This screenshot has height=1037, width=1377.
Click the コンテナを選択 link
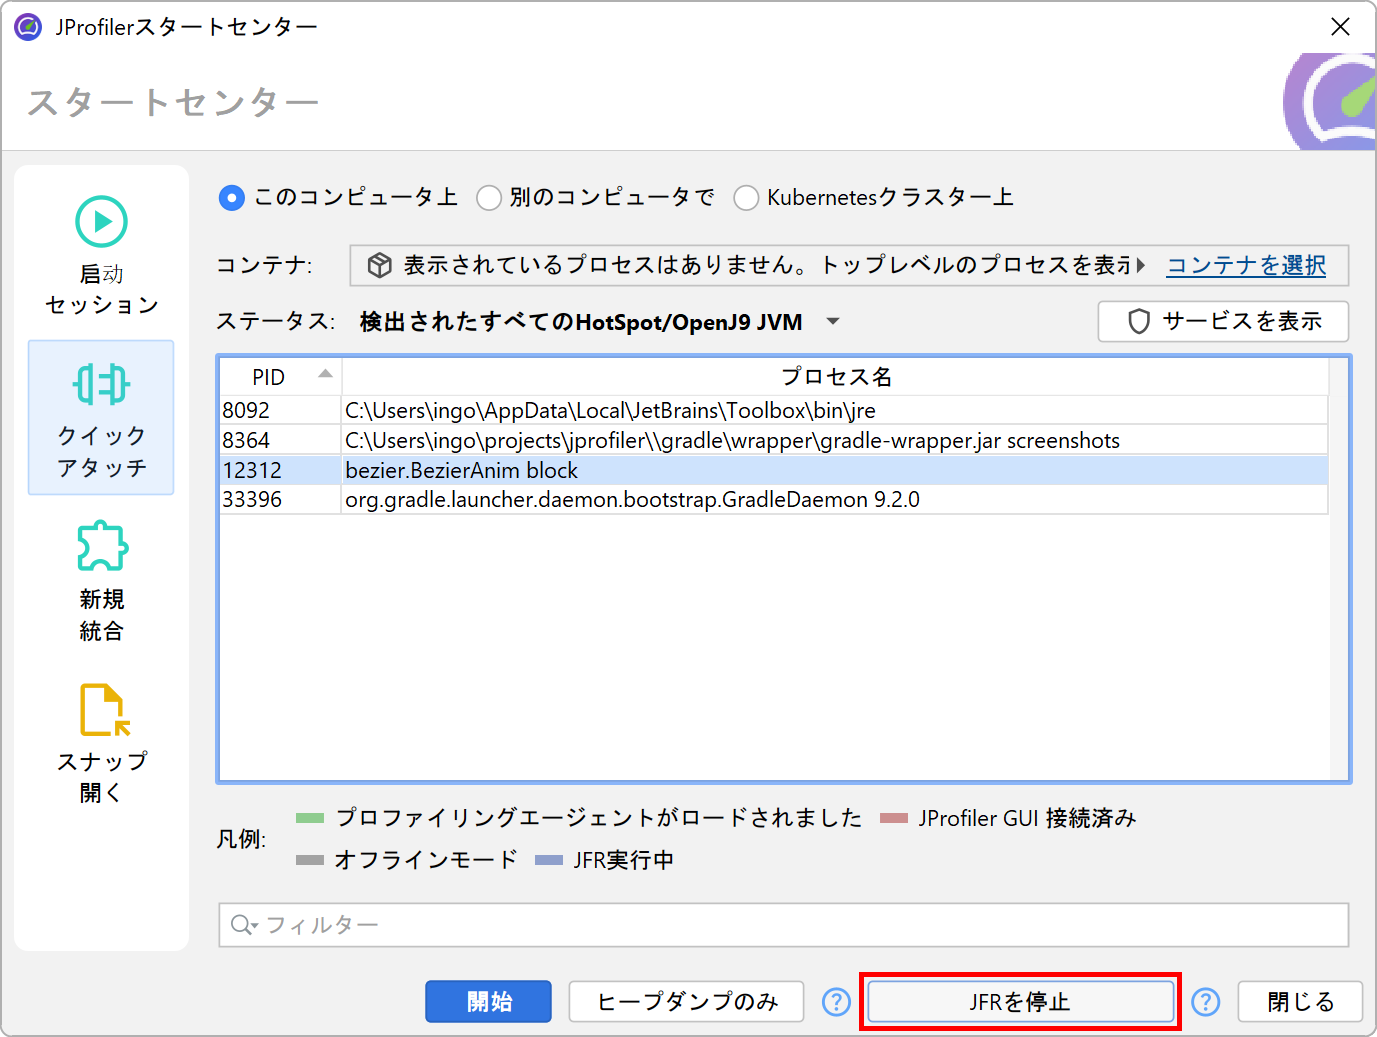click(x=1246, y=265)
